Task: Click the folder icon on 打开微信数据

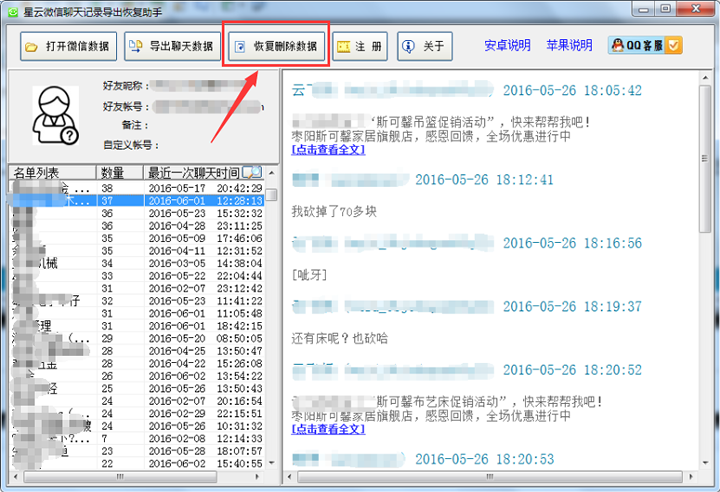Action: [31, 46]
